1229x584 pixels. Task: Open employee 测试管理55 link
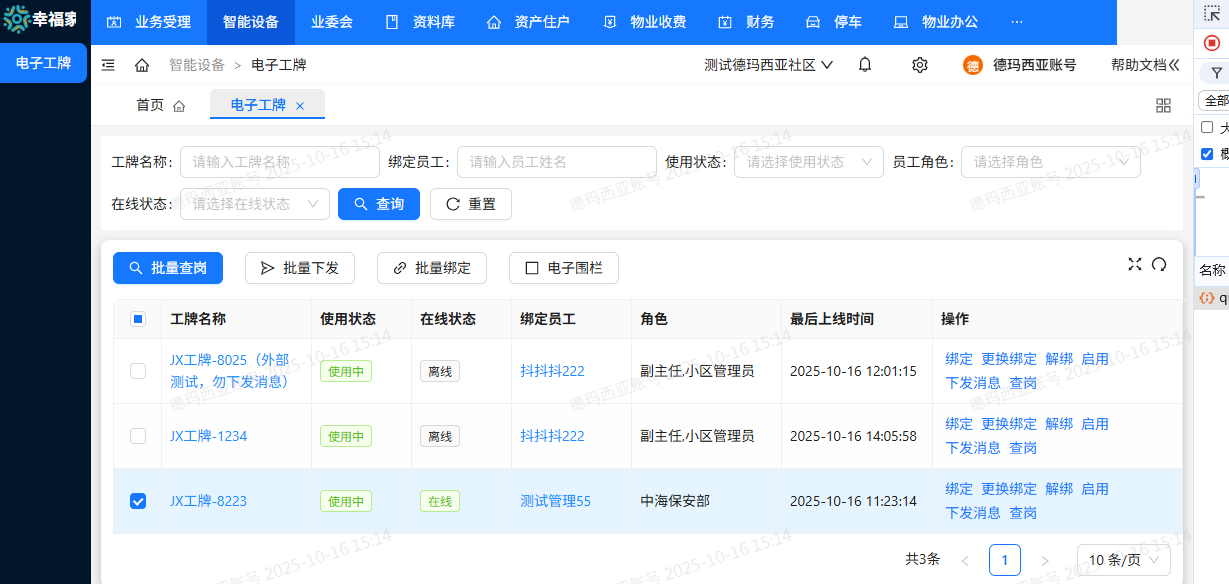click(x=556, y=501)
